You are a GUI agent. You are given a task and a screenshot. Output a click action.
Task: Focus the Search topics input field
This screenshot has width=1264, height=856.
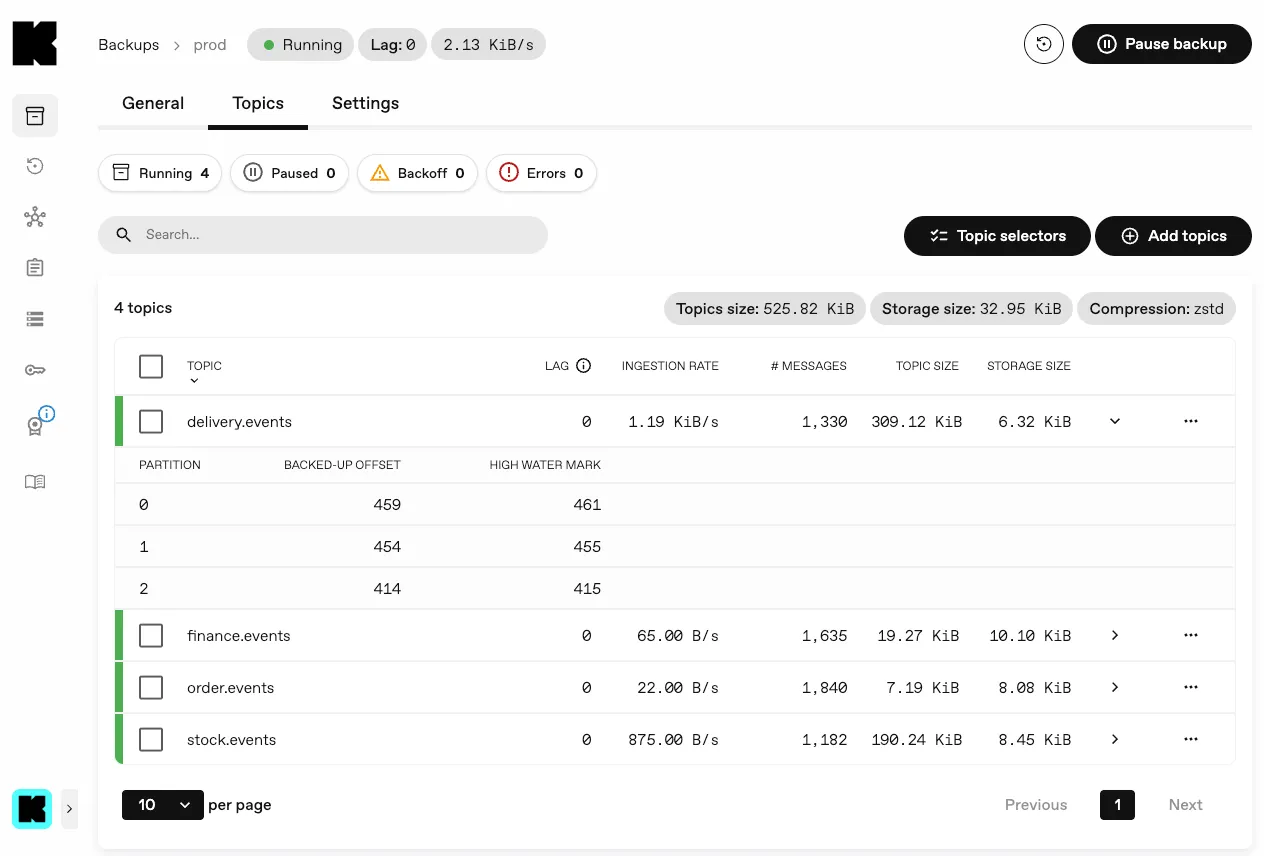point(323,235)
